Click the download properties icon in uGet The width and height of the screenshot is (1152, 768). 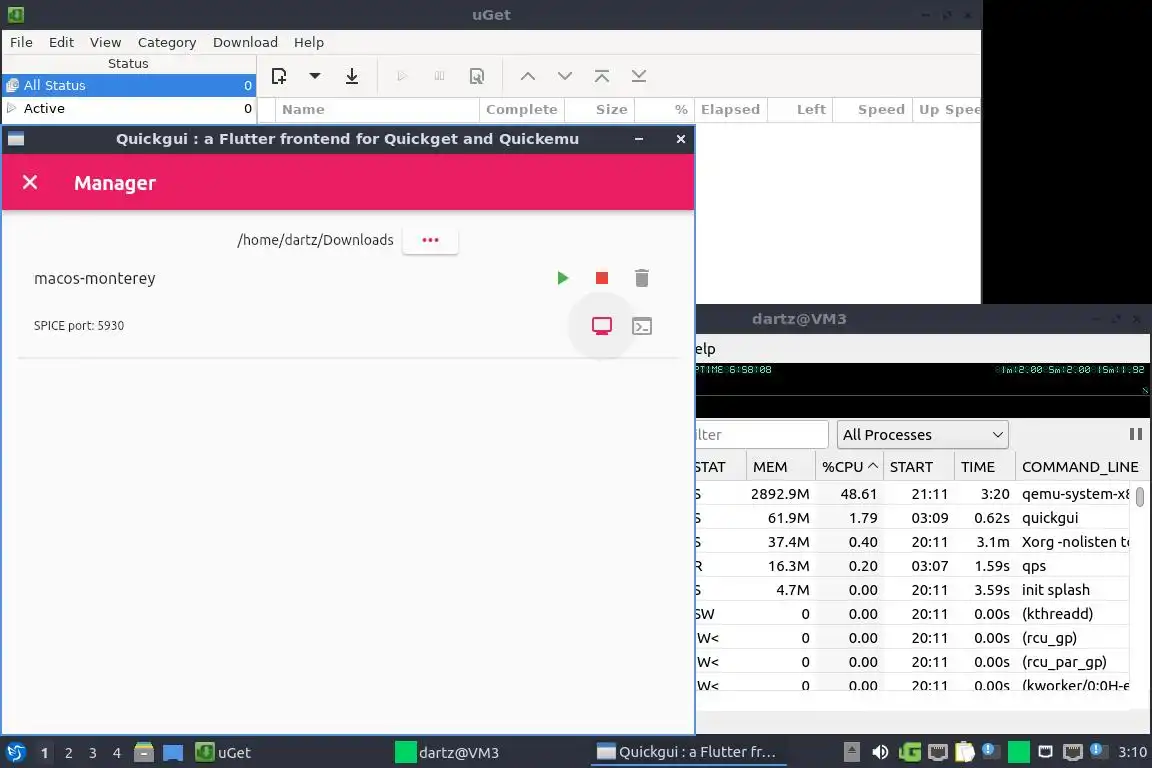[477, 76]
